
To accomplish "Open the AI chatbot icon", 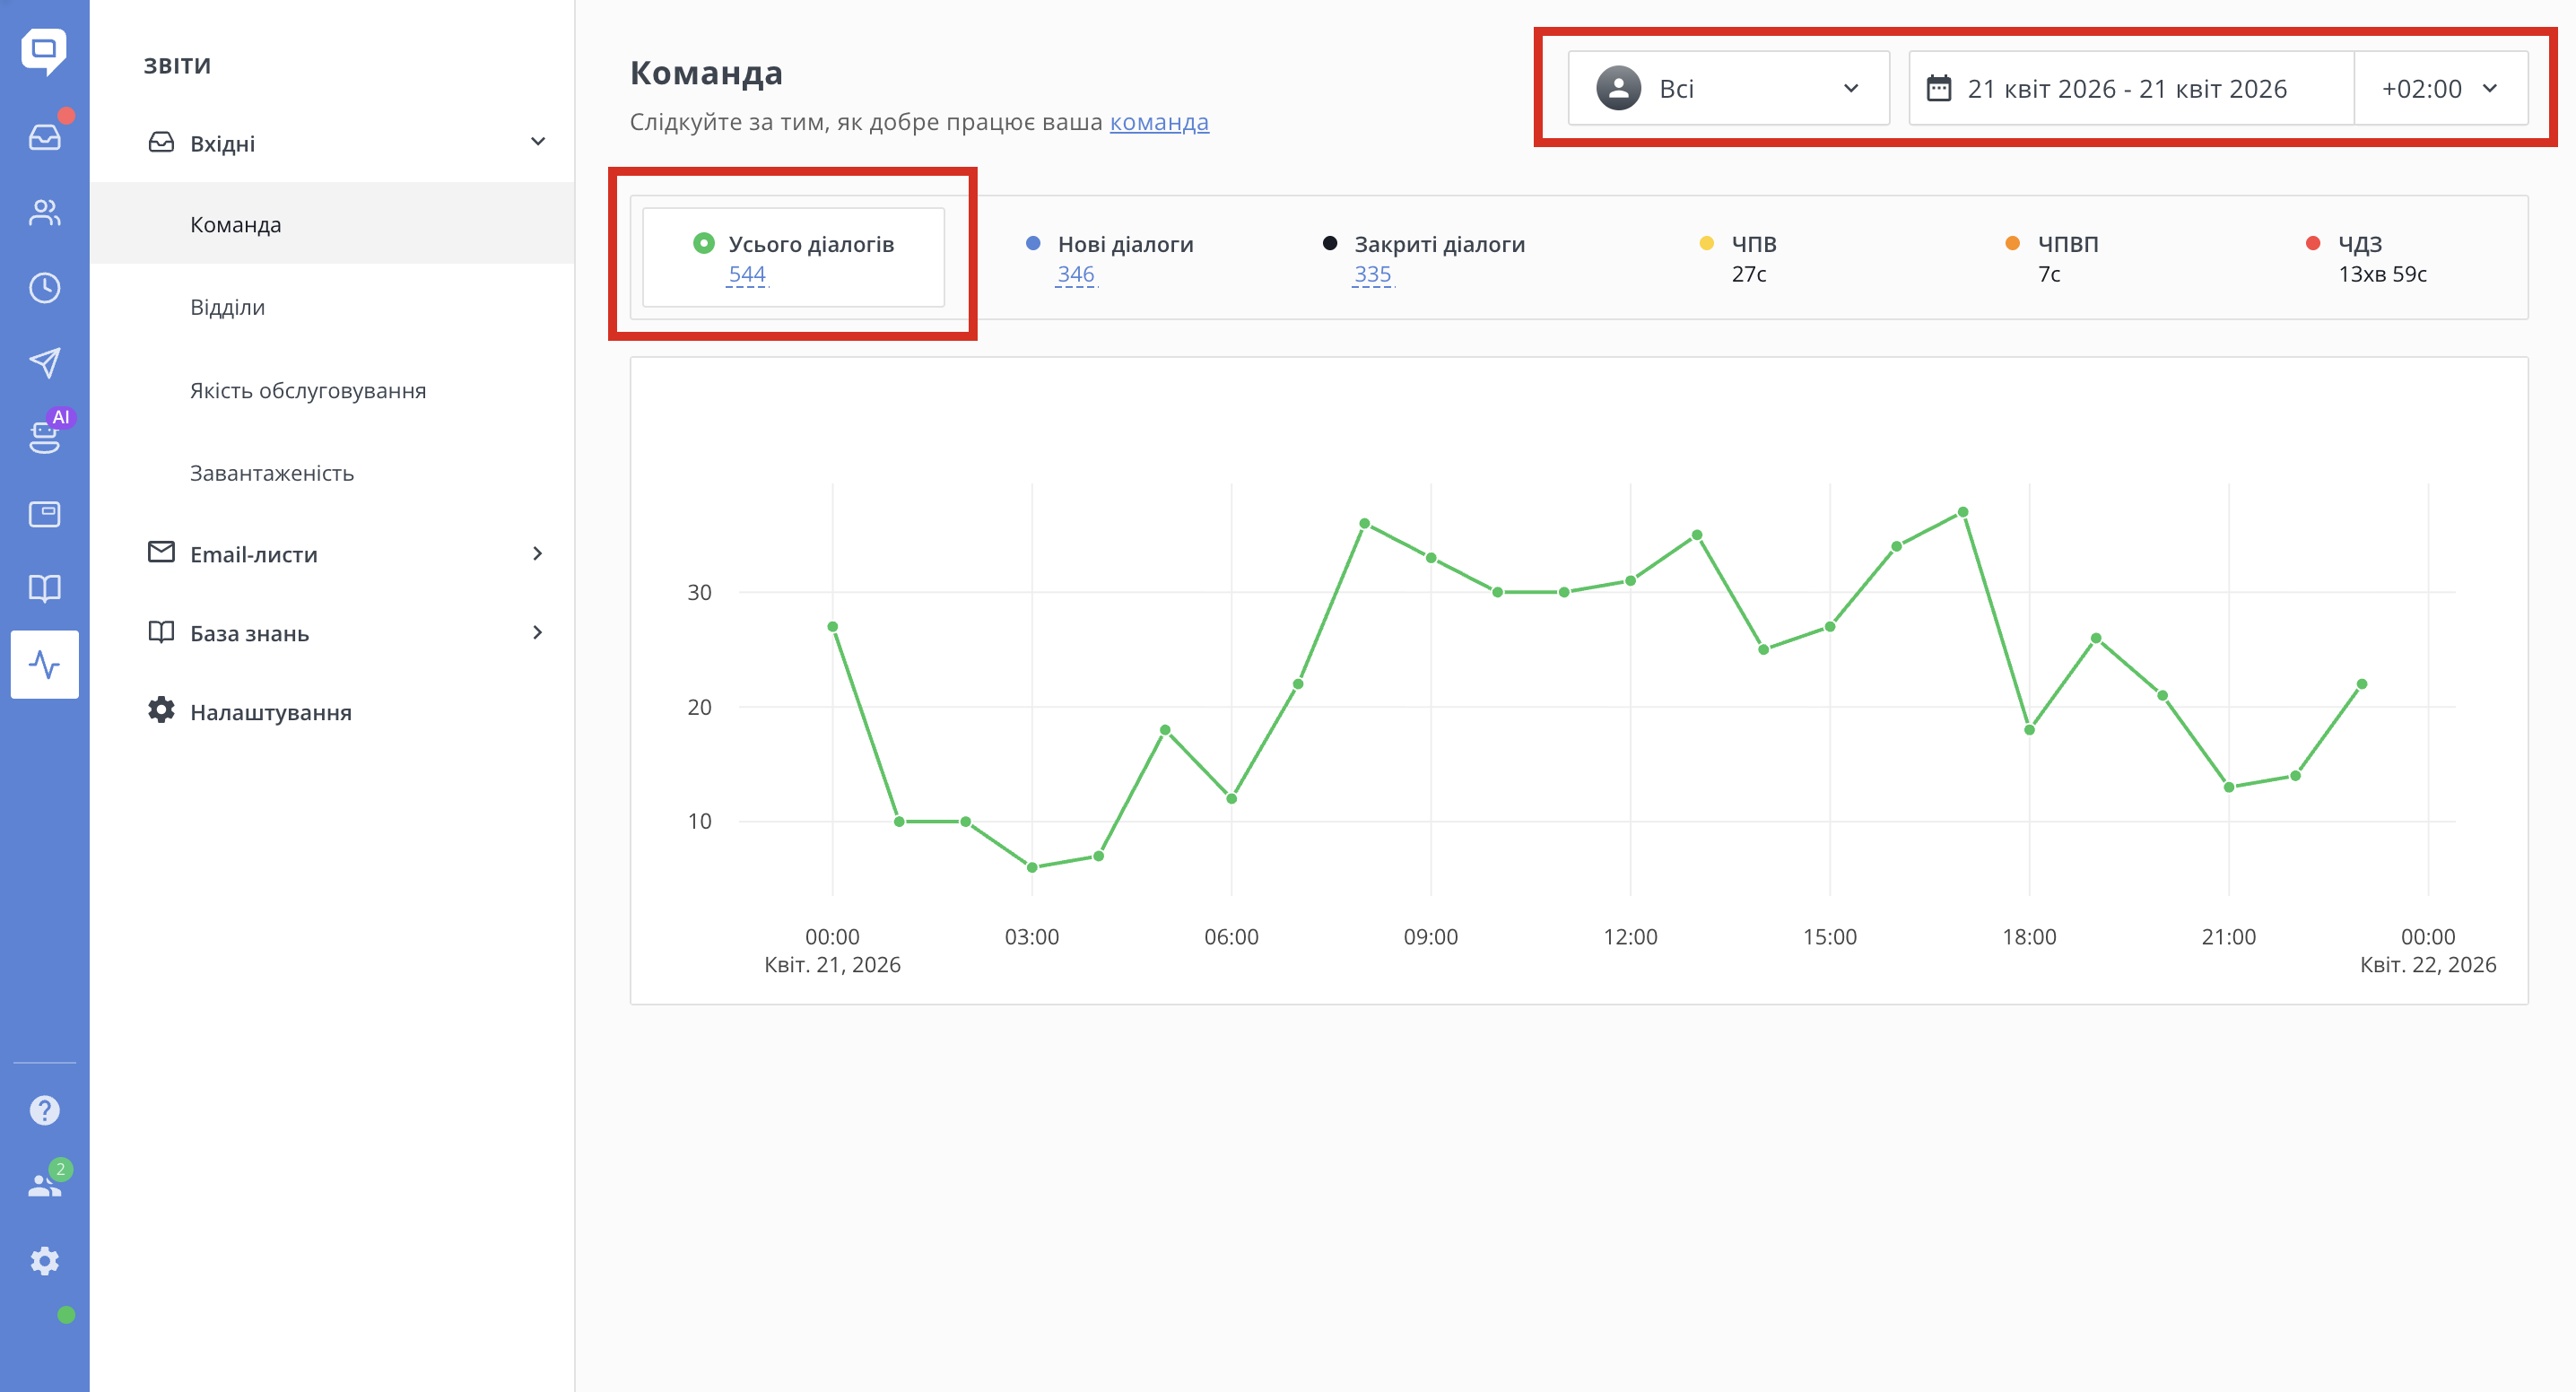I will [x=44, y=437].
